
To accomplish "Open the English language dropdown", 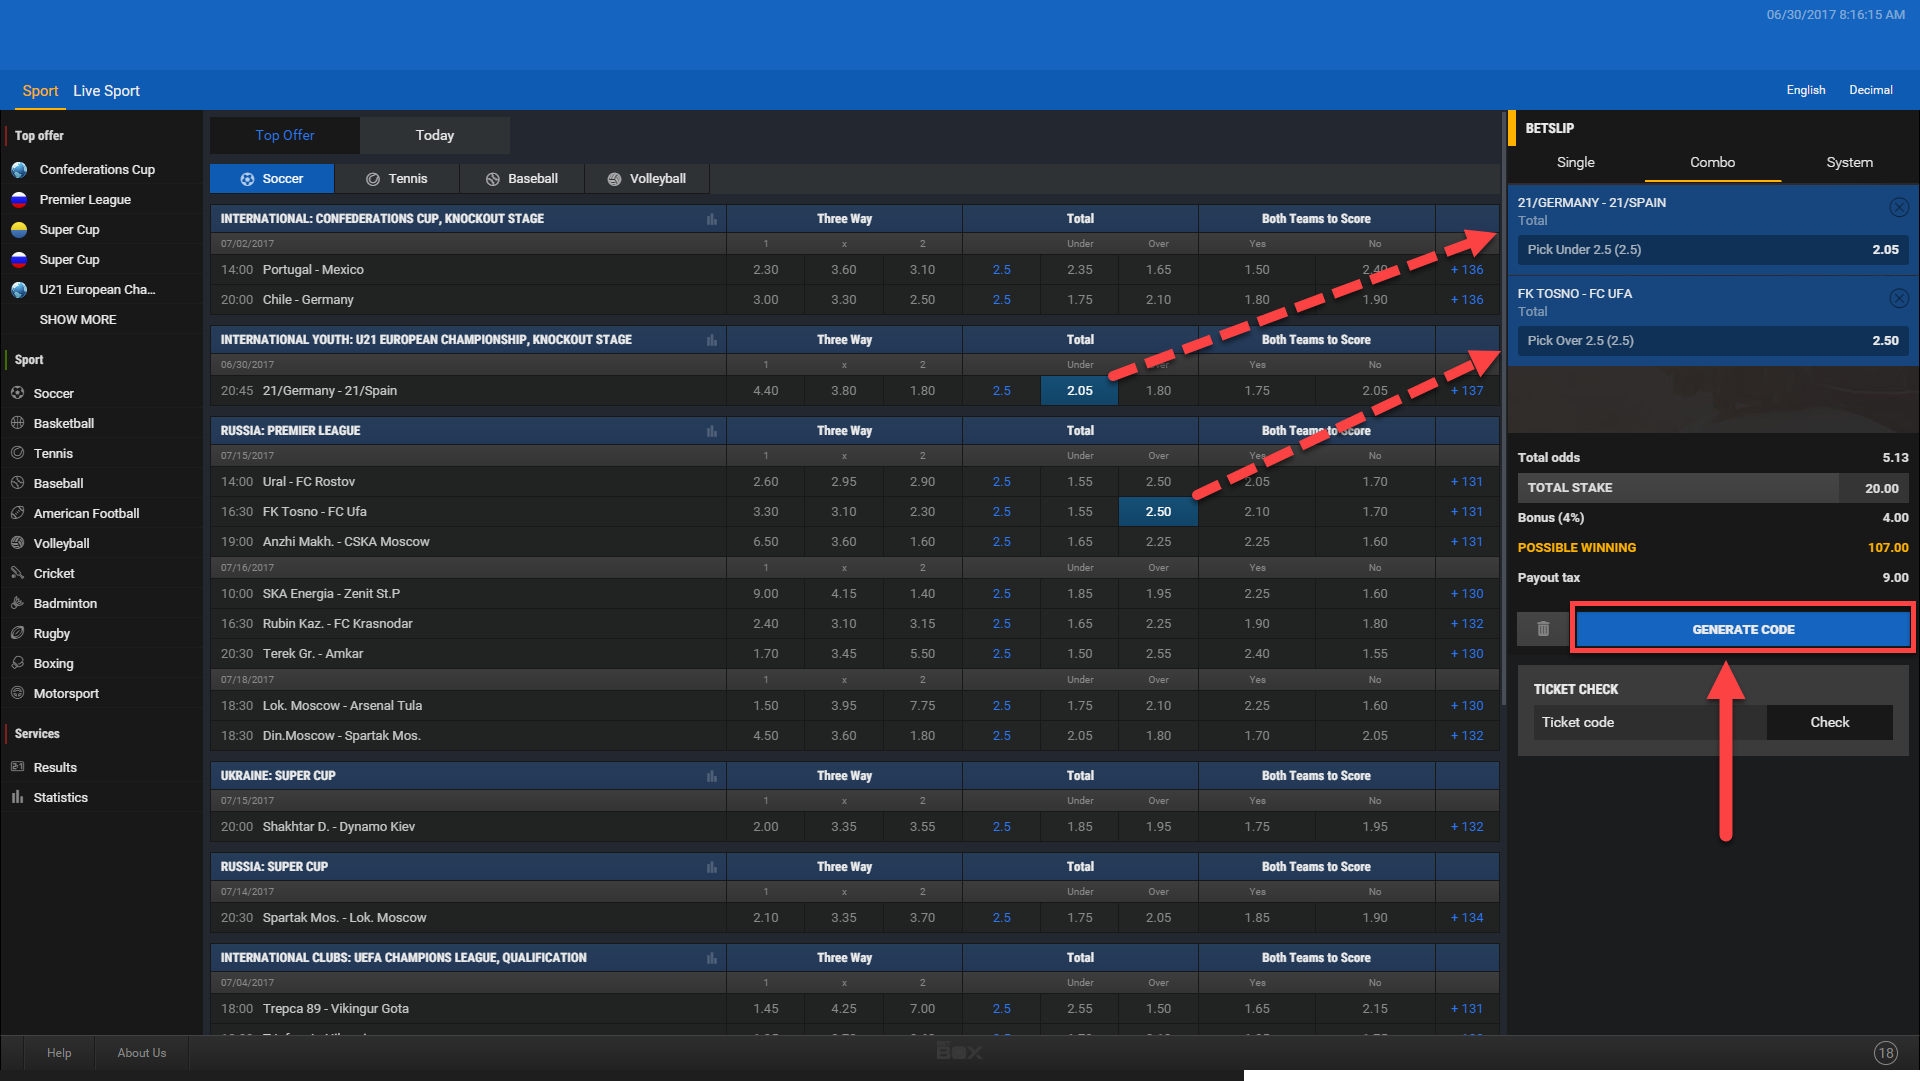I will [x=1805, y=90].
